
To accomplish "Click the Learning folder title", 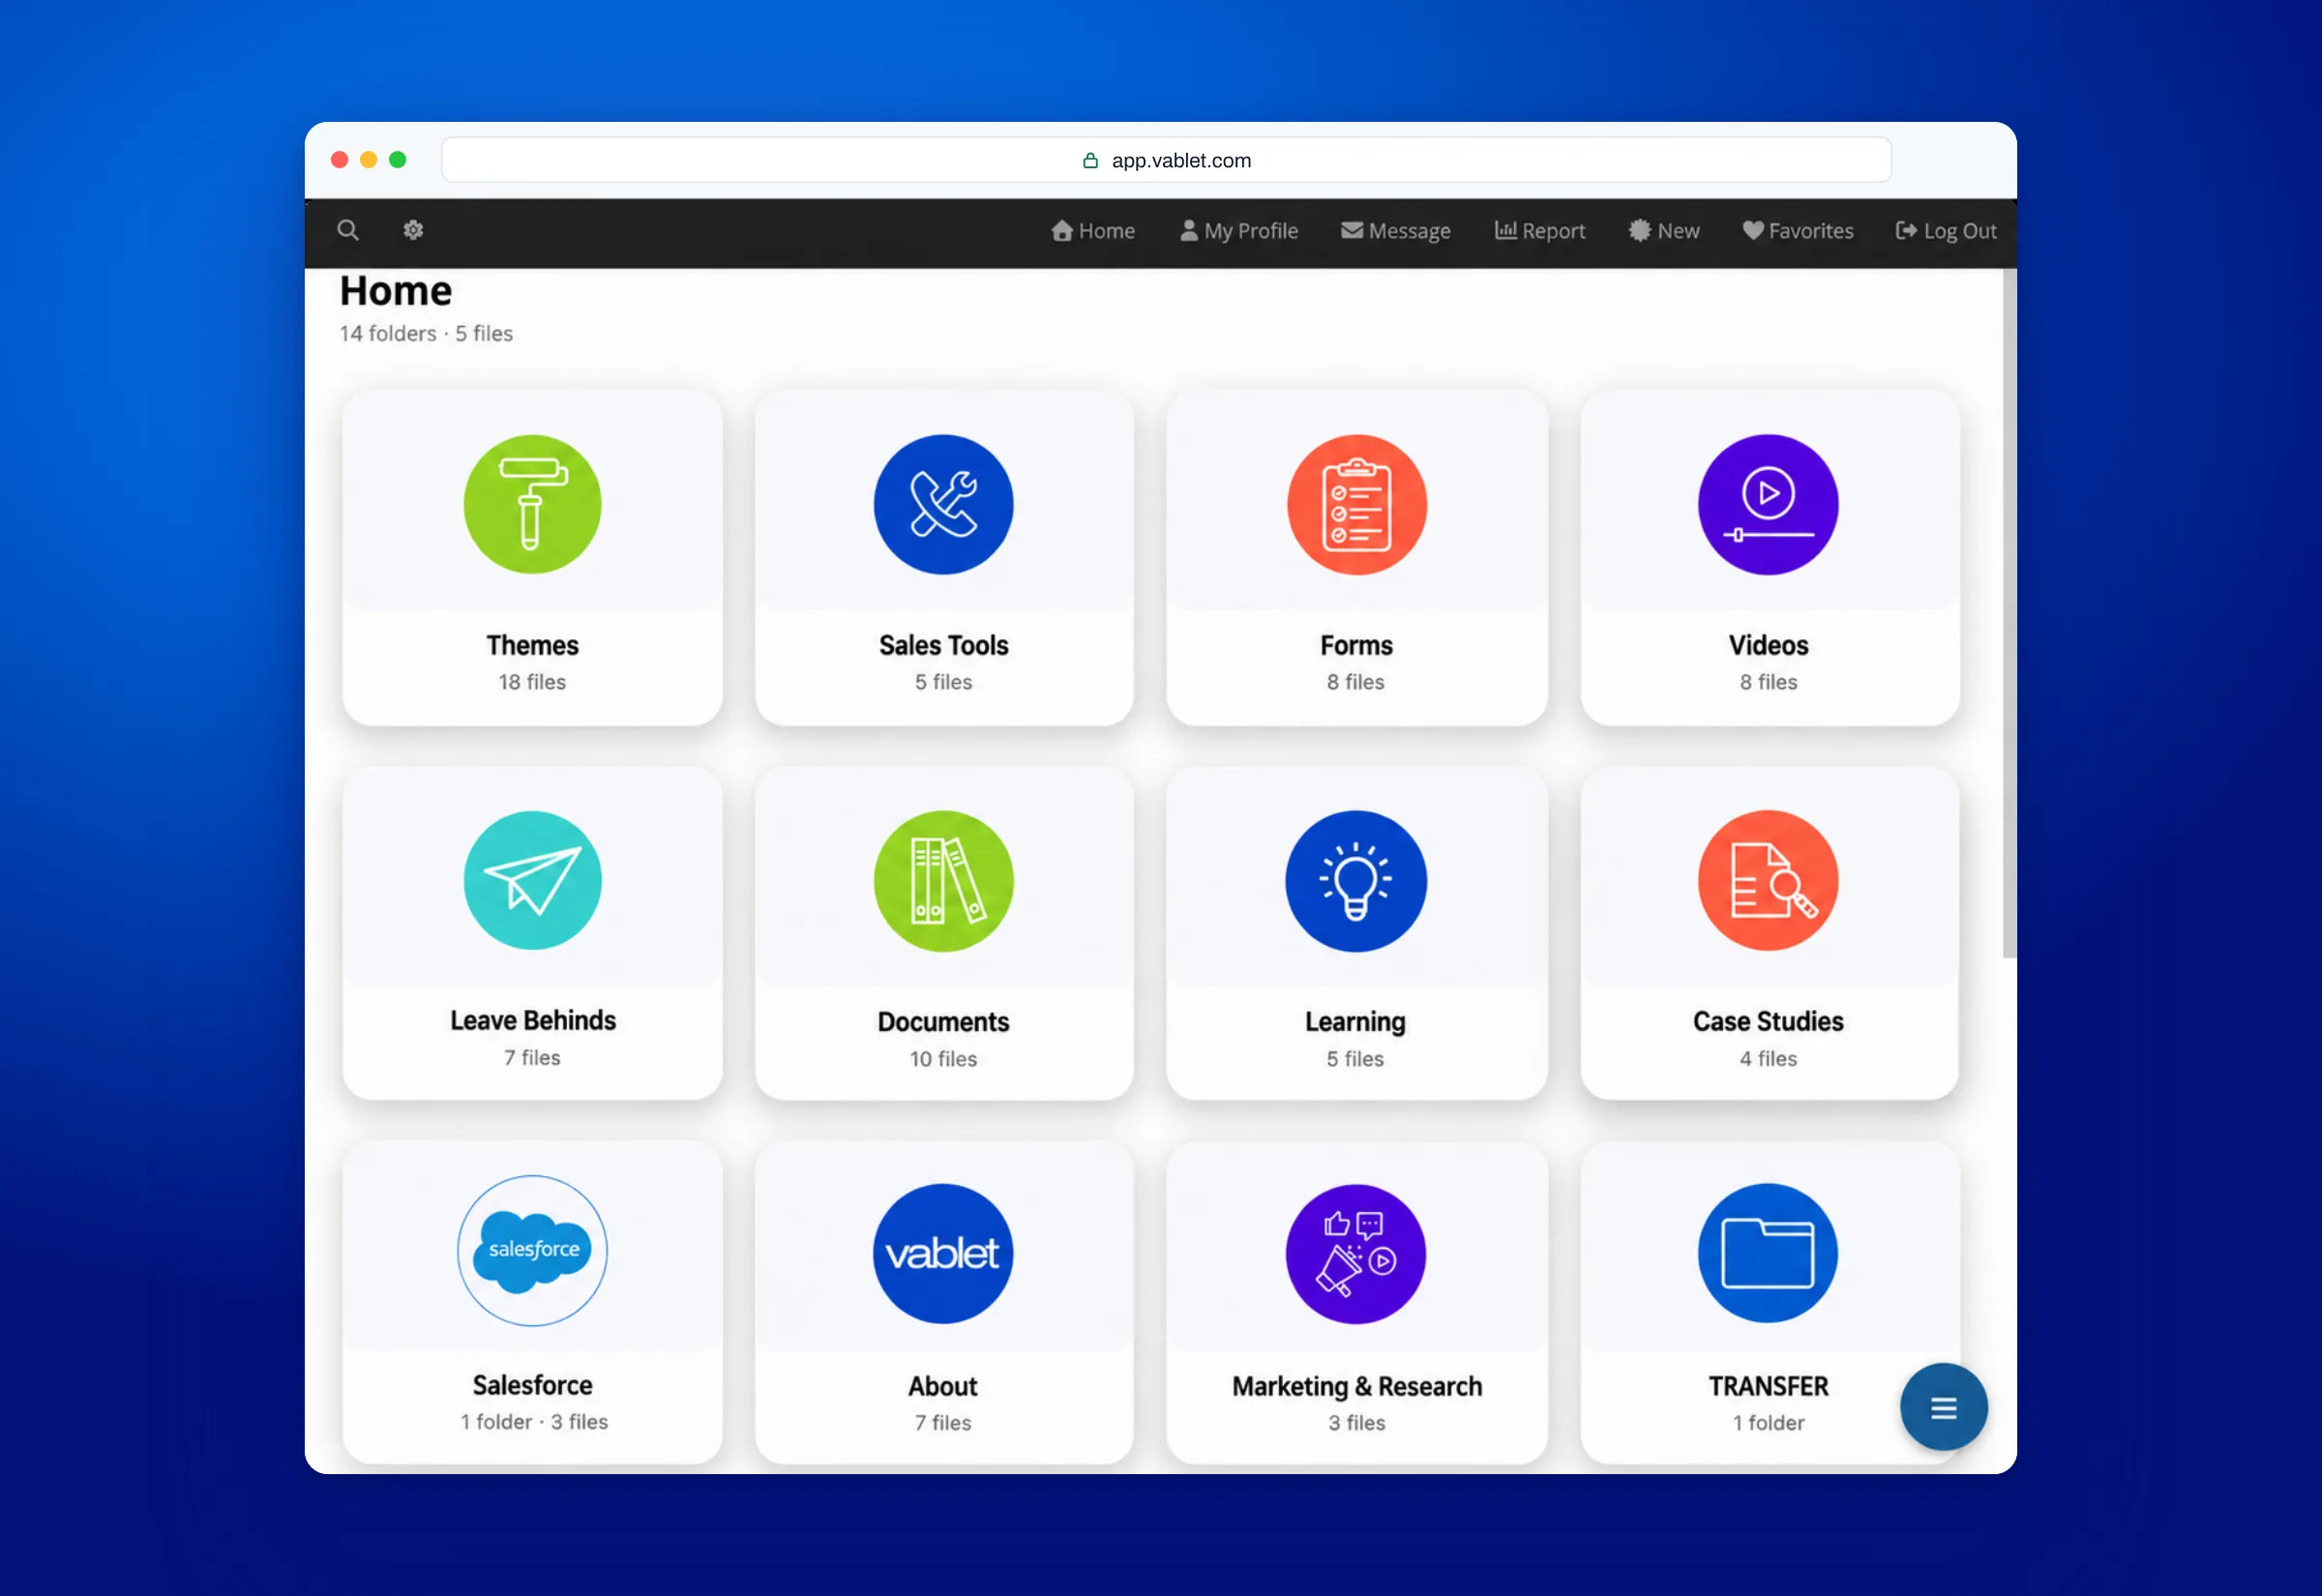I will (1356, 1022).
